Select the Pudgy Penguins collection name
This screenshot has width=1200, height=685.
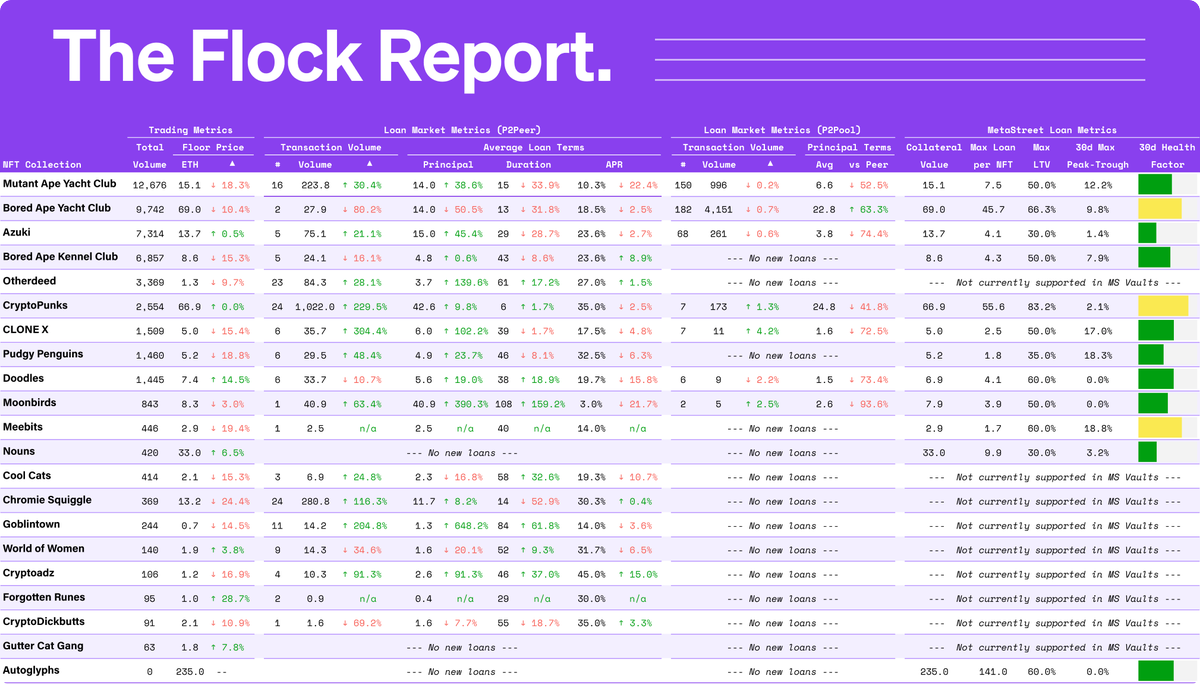[x=43, y=354]
